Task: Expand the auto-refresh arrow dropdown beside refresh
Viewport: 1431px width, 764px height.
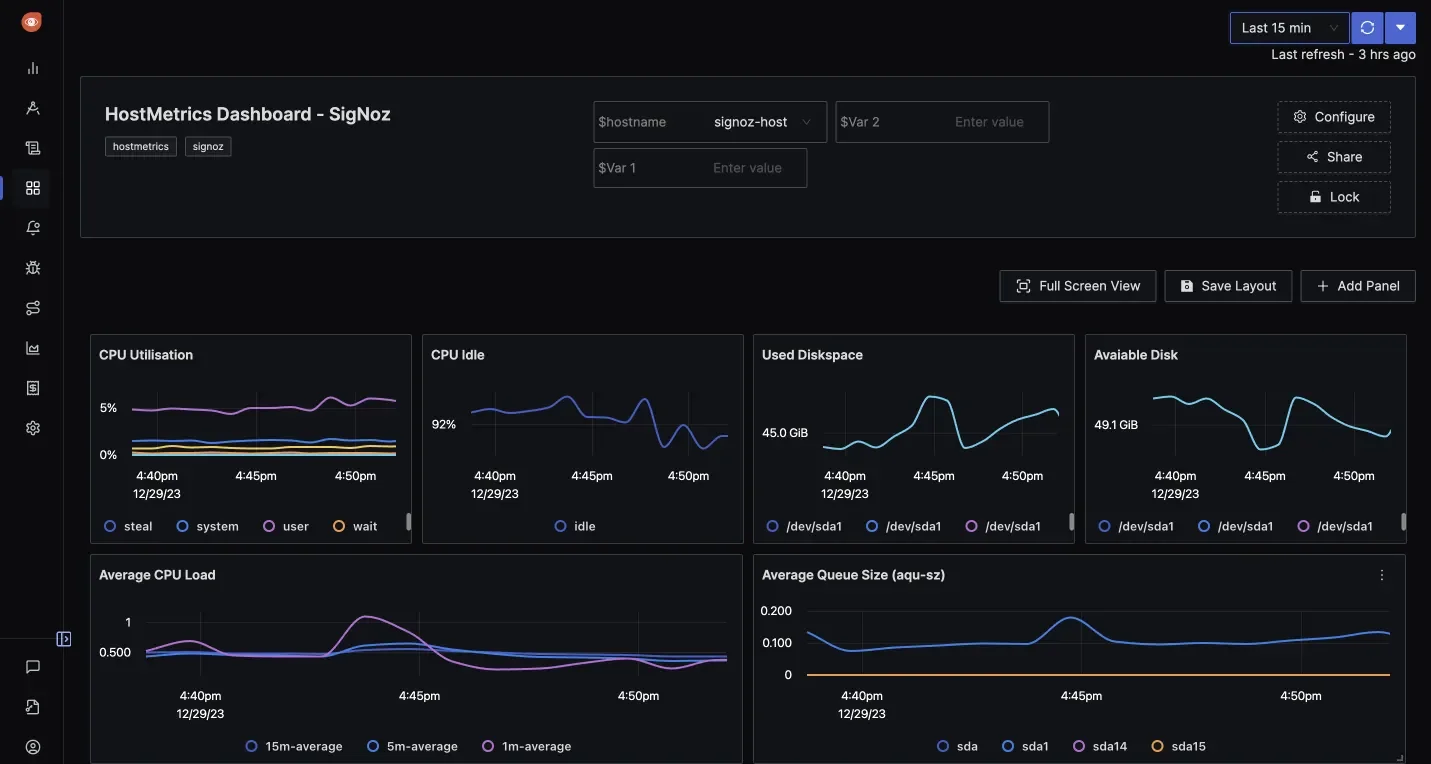Action: (1400, 28)
